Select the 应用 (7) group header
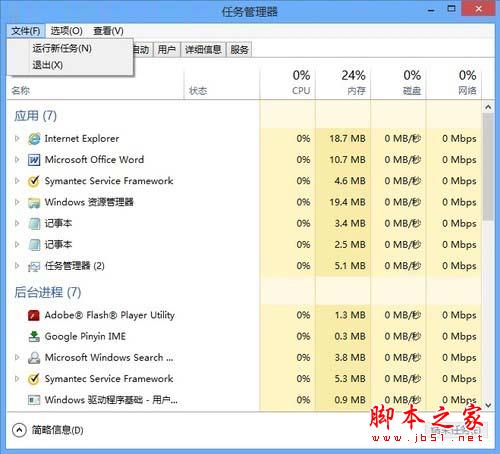Viewport: 500px width, 454px height. pyautogui.click(x=35, y=116)
